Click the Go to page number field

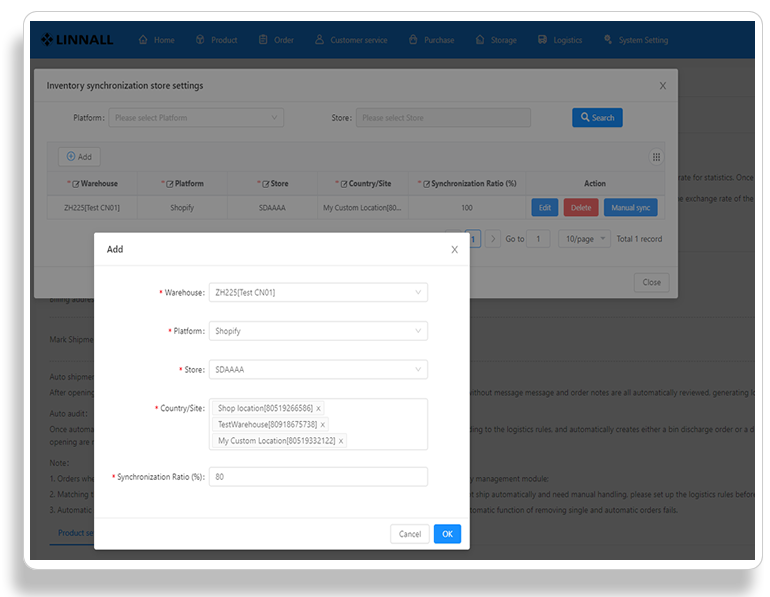pyautogui.click(x=538, y=239)
